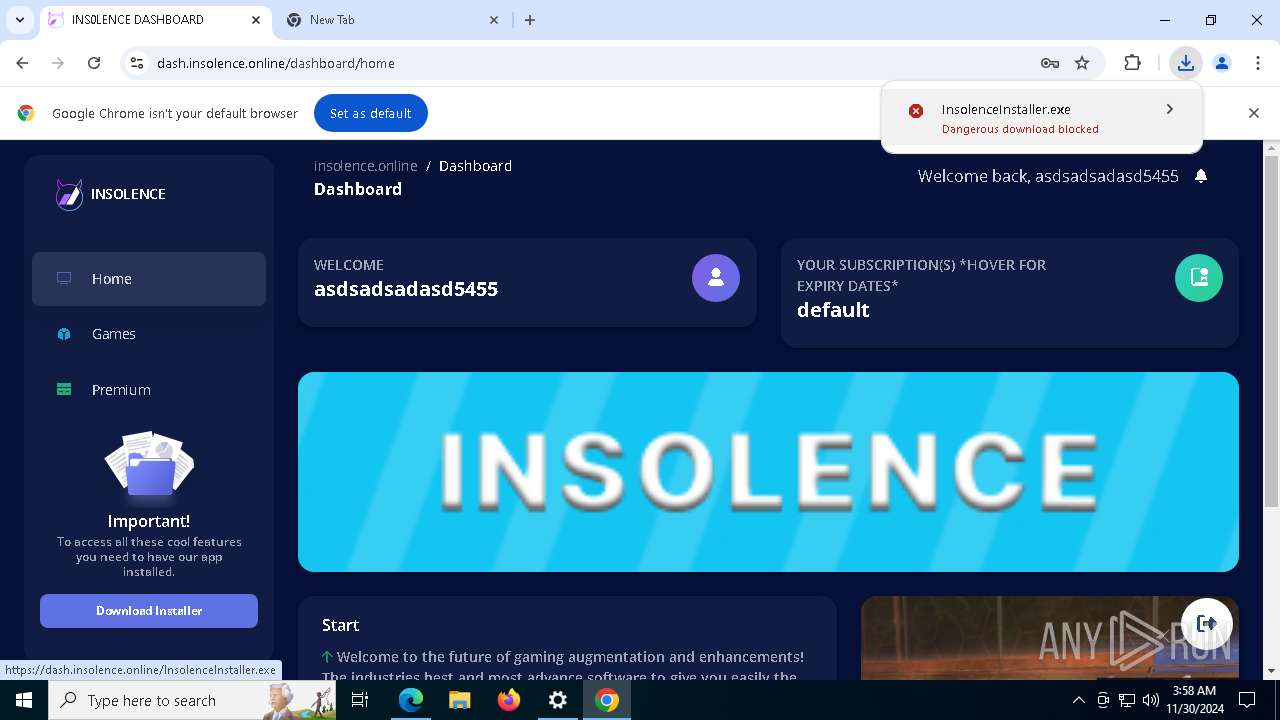This screenshot has height=720, width=1280.
Task: Open Chrome three-dot menu
Action: [x=1258, y=63]
